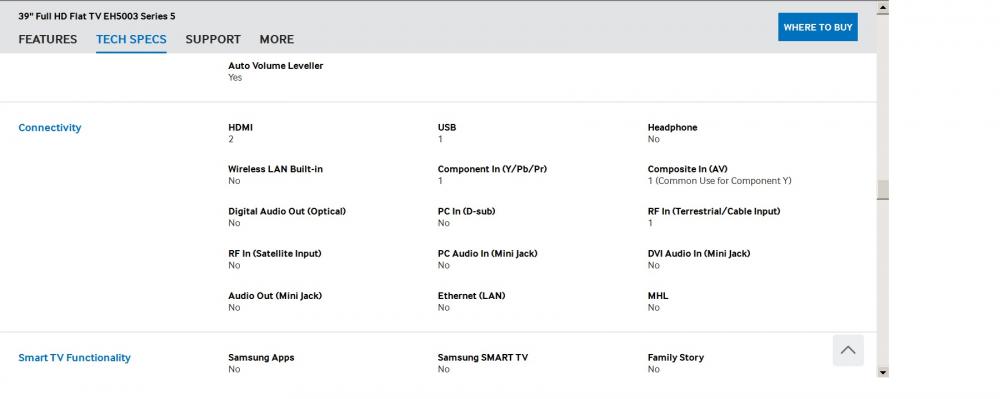The image size is (1000, 399).
Task: Click the HDMI spec label
Action: 240,127
